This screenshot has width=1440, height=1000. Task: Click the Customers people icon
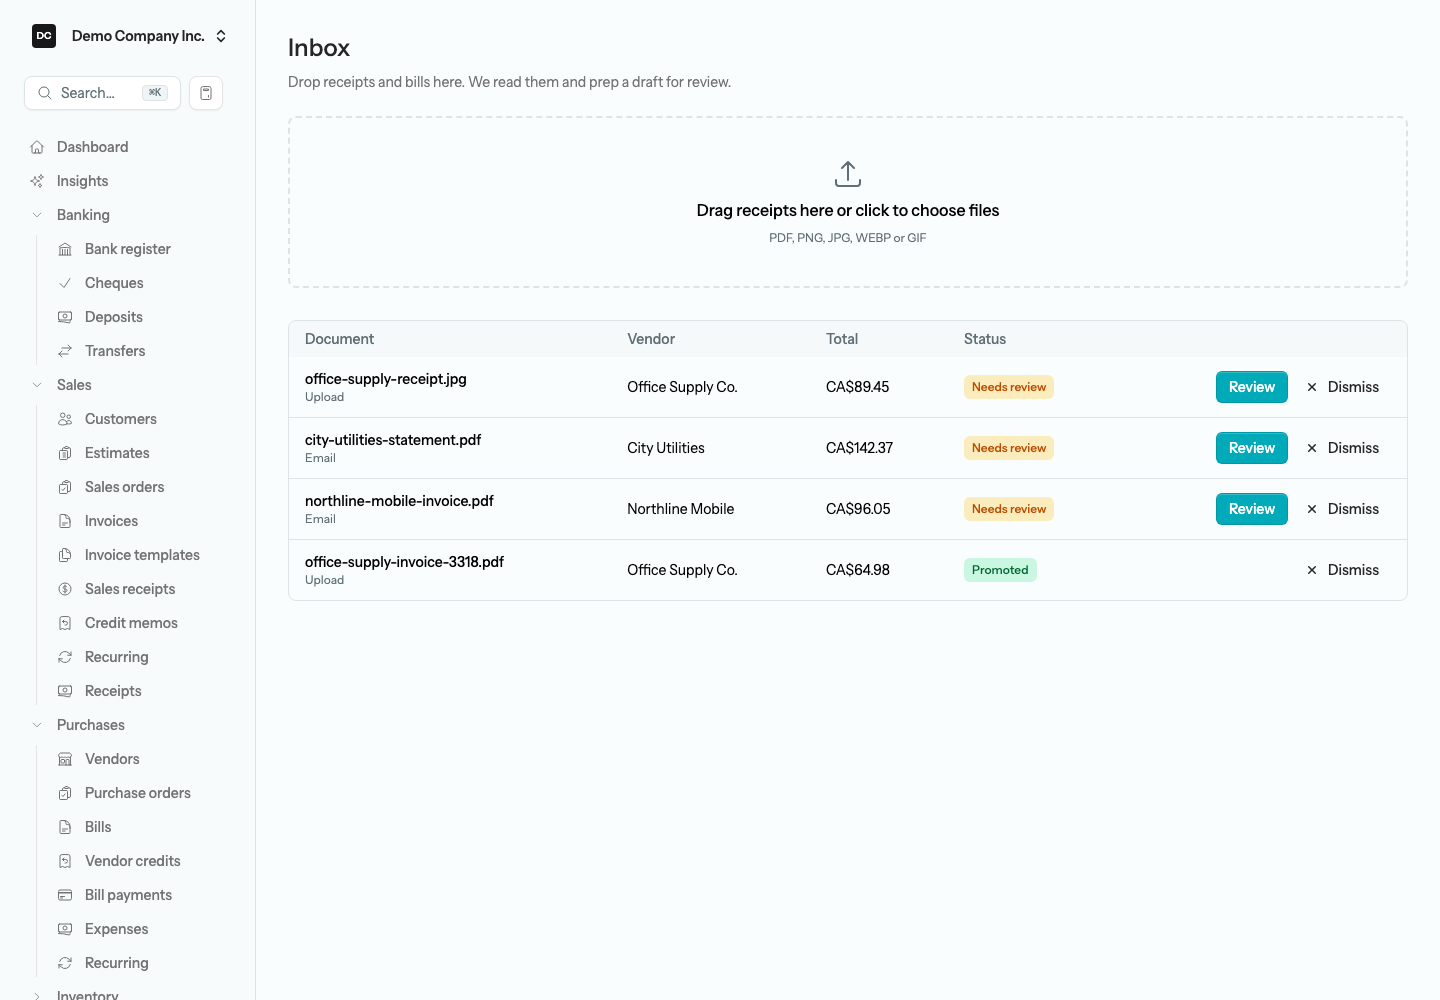(65, 419)
